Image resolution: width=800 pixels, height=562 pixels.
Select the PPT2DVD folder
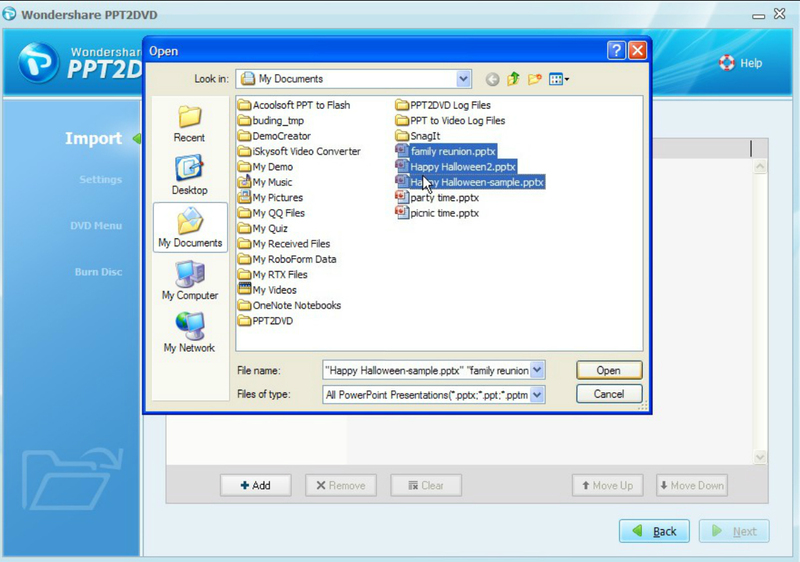(x=266, y=321)
